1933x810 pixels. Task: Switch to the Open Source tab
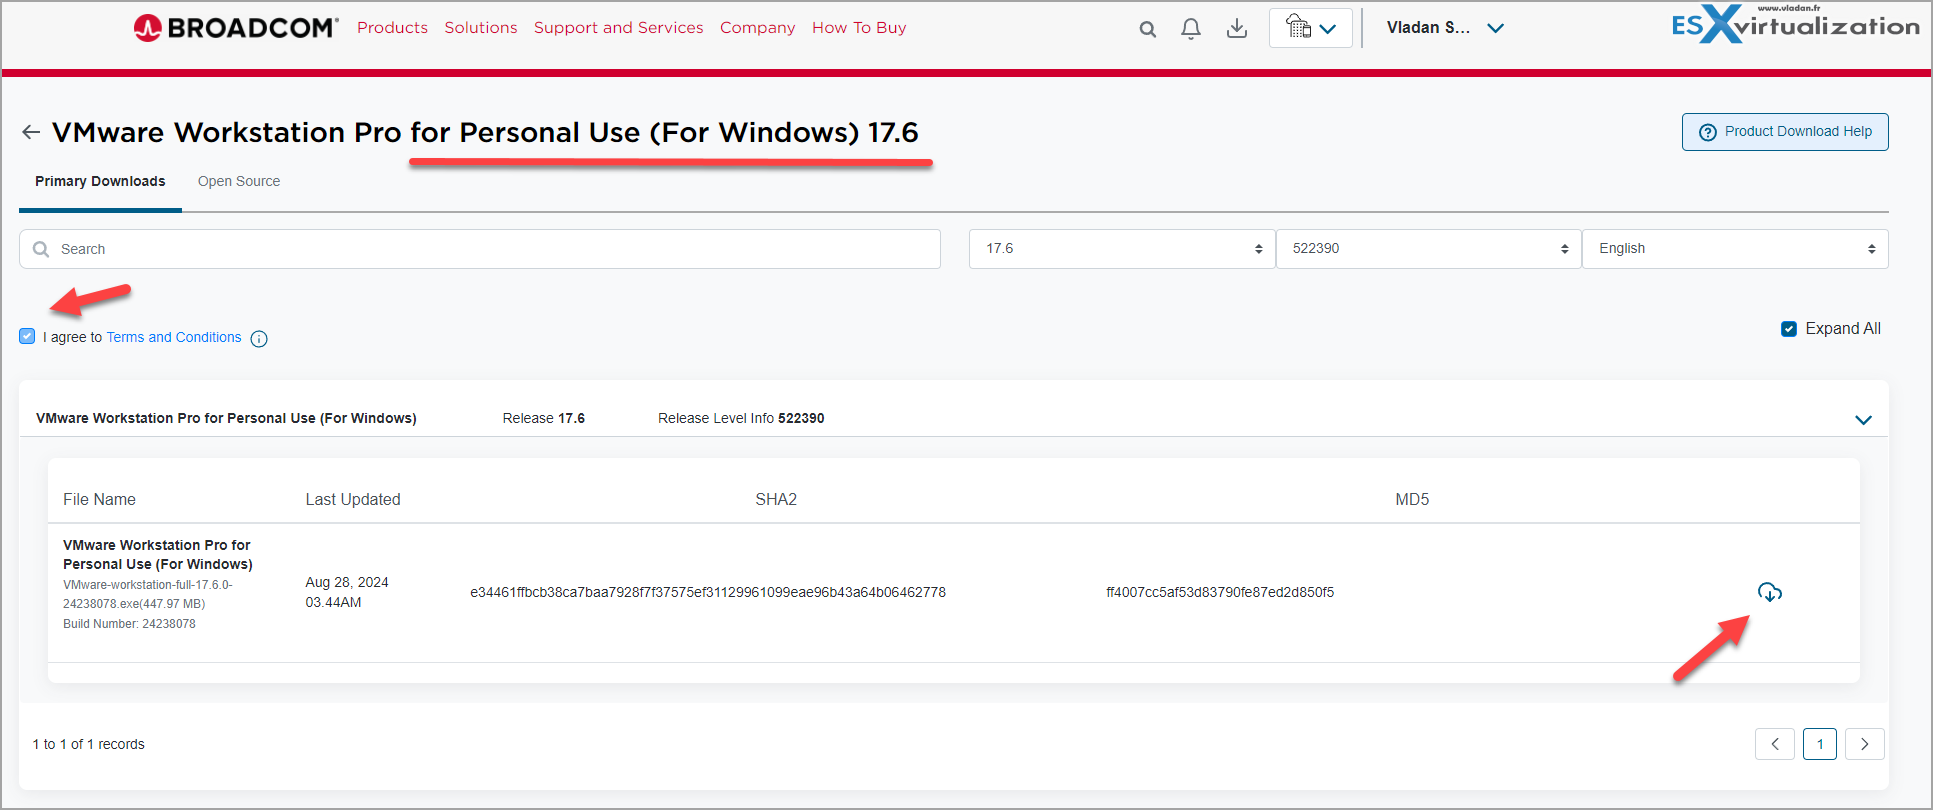tap(239, 181)
